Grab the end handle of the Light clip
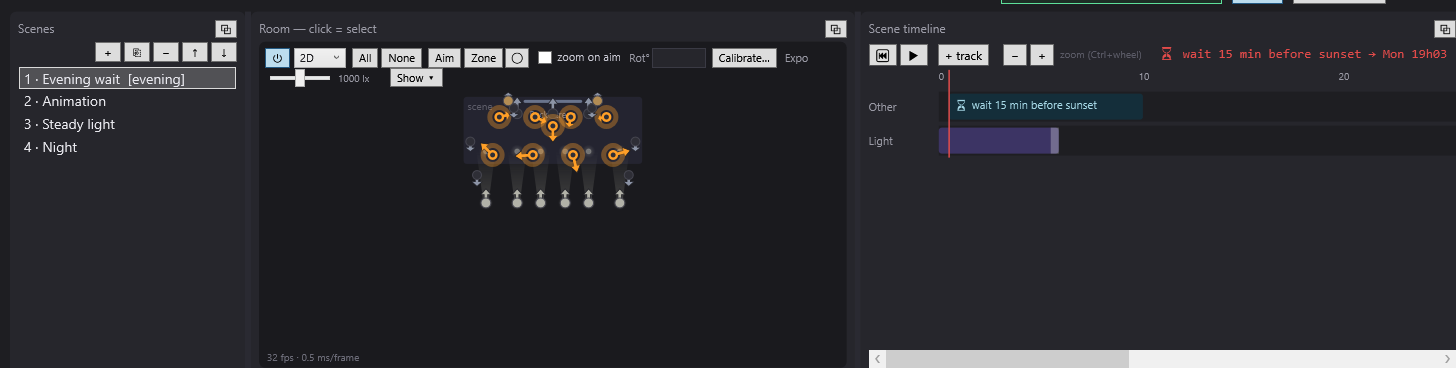Image resolution: width=1456 pixels, height=368 pixels. pos(1054,141)
